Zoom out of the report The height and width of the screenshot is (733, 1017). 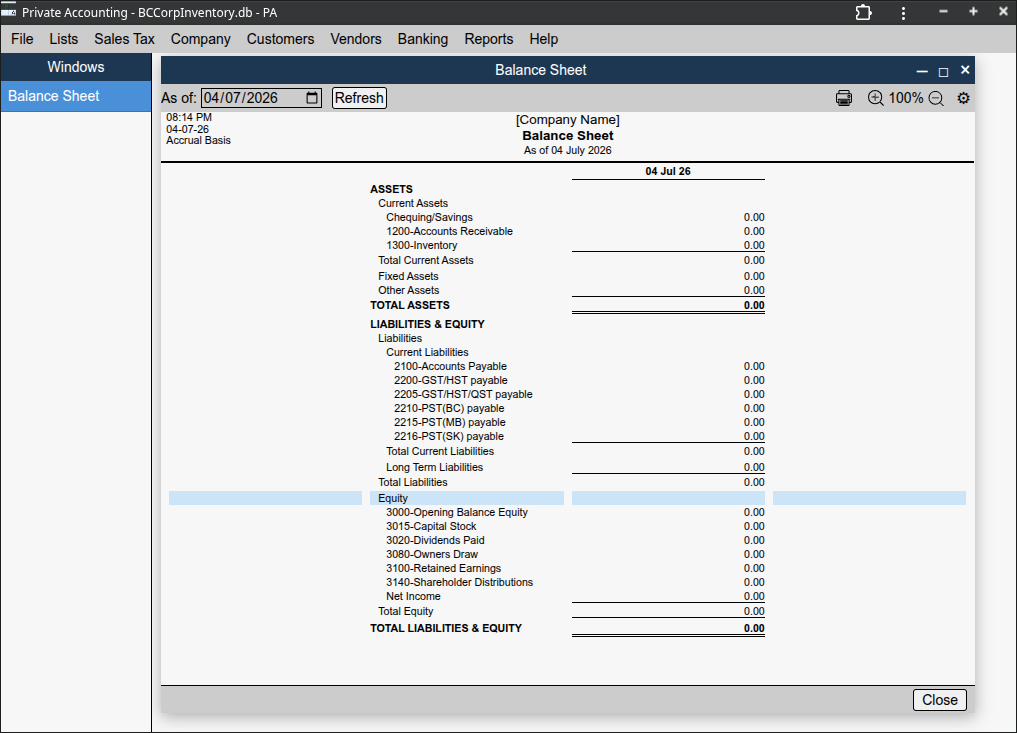click(x=935, y=98)
